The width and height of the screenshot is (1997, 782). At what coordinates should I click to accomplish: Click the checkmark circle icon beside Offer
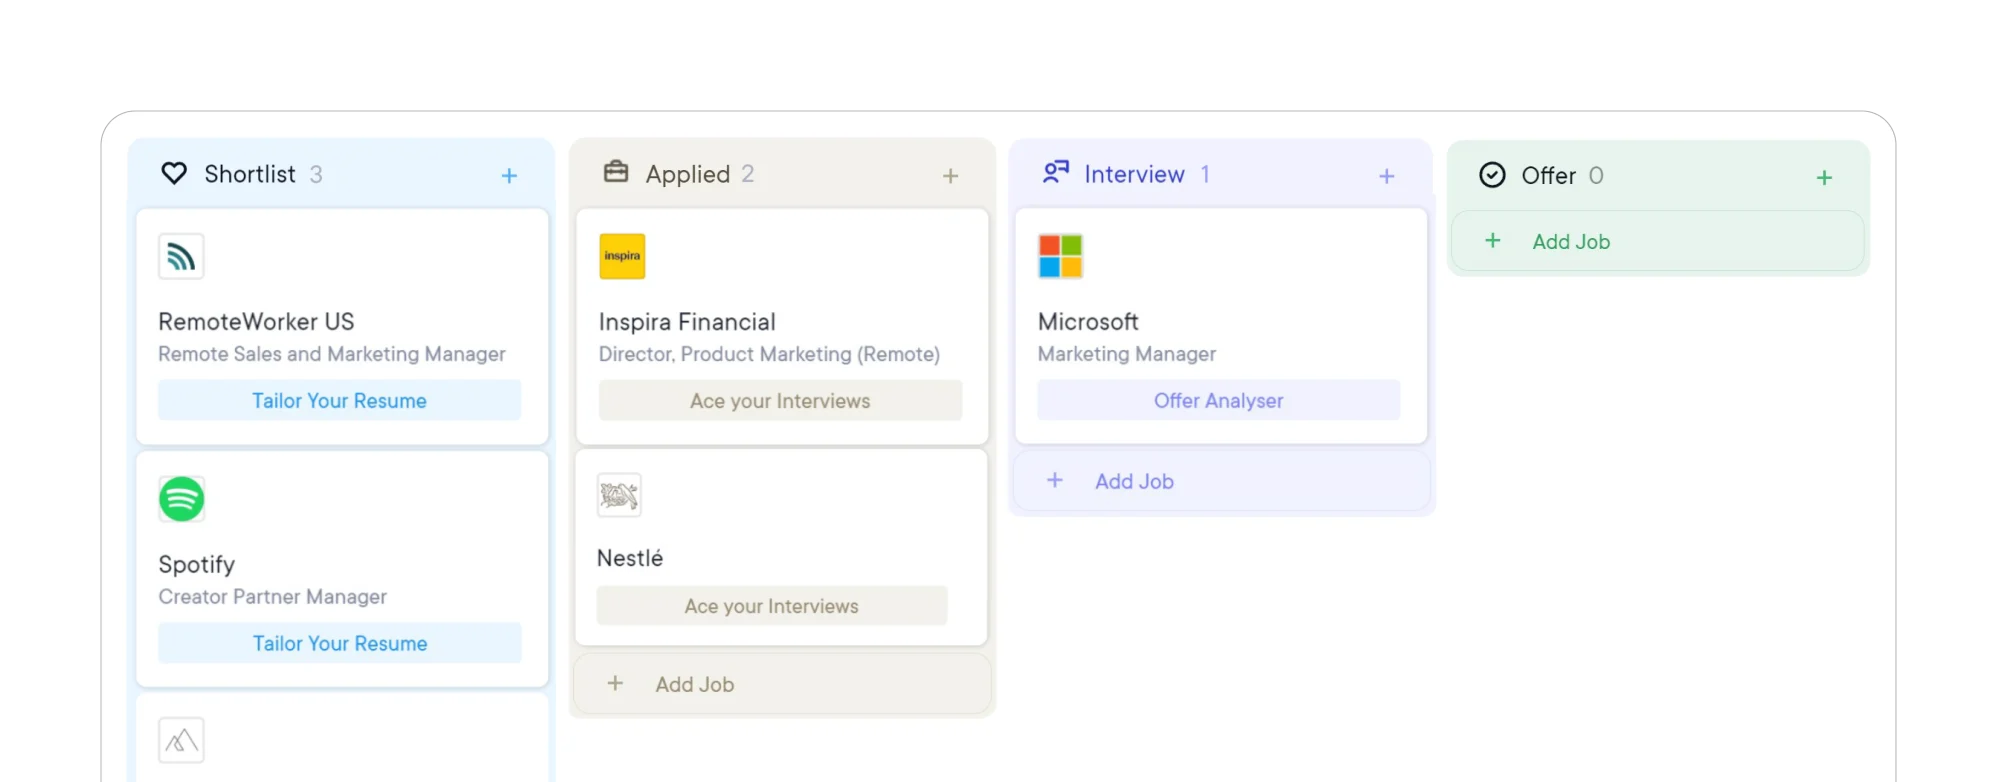(1492, 175)
